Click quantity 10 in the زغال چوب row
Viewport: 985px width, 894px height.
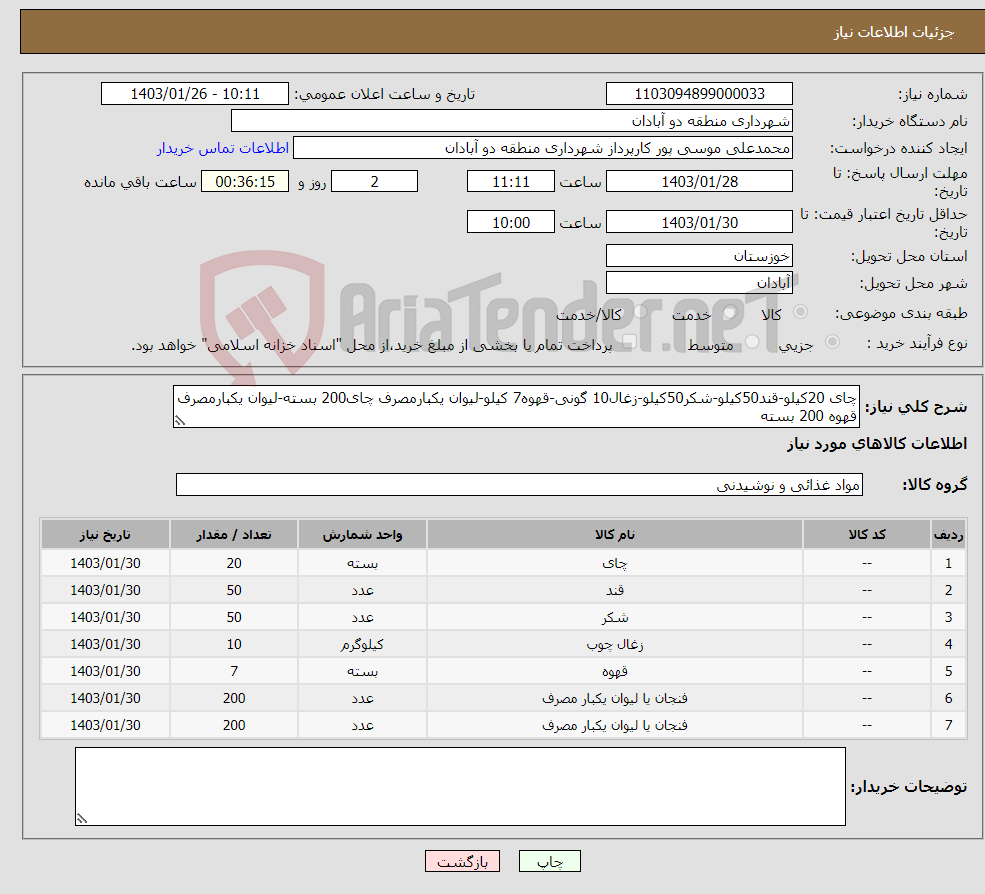coord(234,644)
